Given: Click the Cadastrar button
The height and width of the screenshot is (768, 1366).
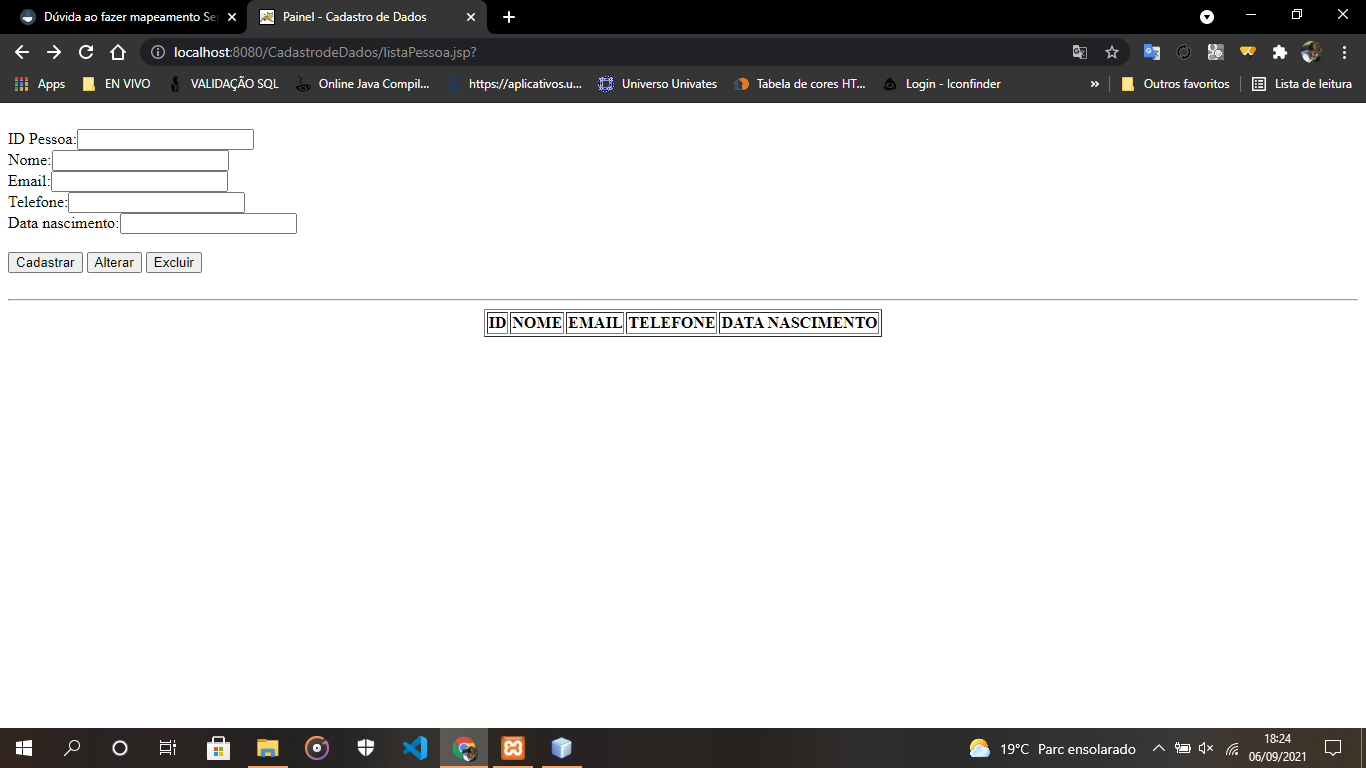Looking at the screenshot, I should 45,262.
